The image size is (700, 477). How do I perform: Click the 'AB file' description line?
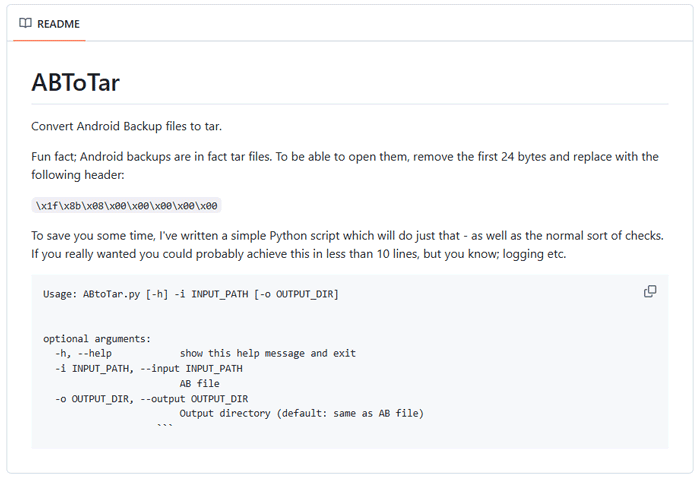200,383
